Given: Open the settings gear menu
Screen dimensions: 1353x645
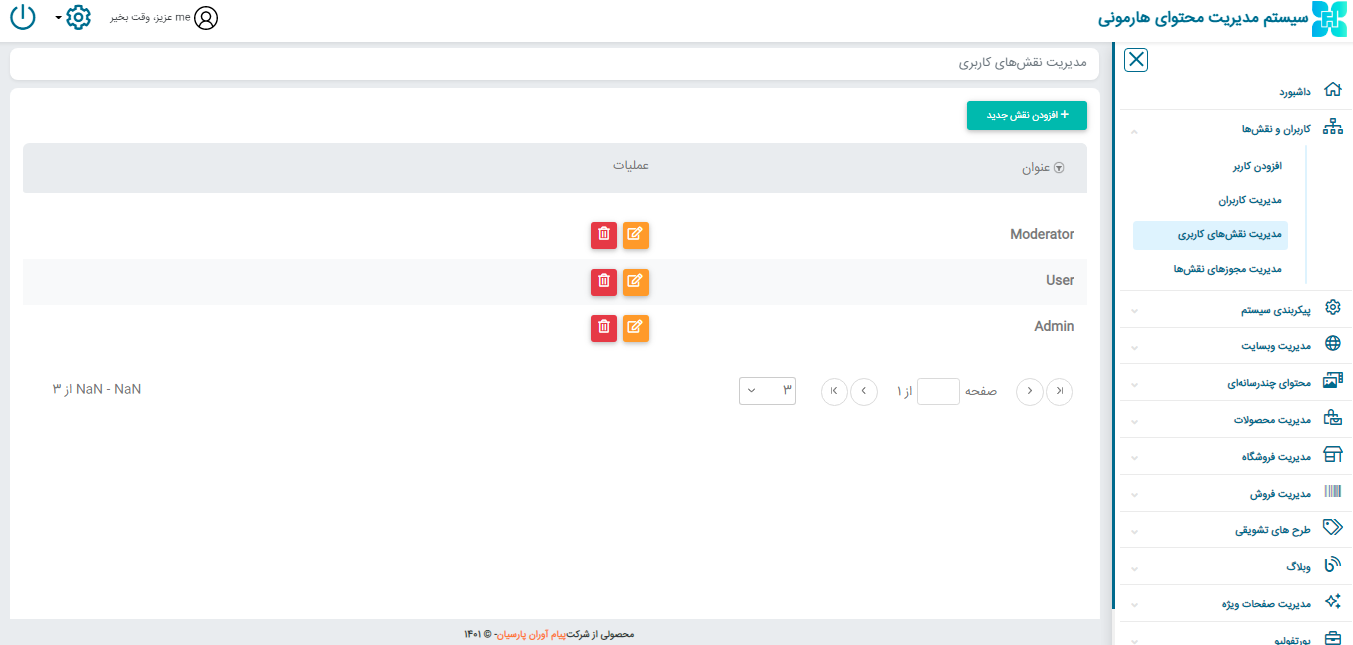Looking at the screenshot, I should 77,18.
